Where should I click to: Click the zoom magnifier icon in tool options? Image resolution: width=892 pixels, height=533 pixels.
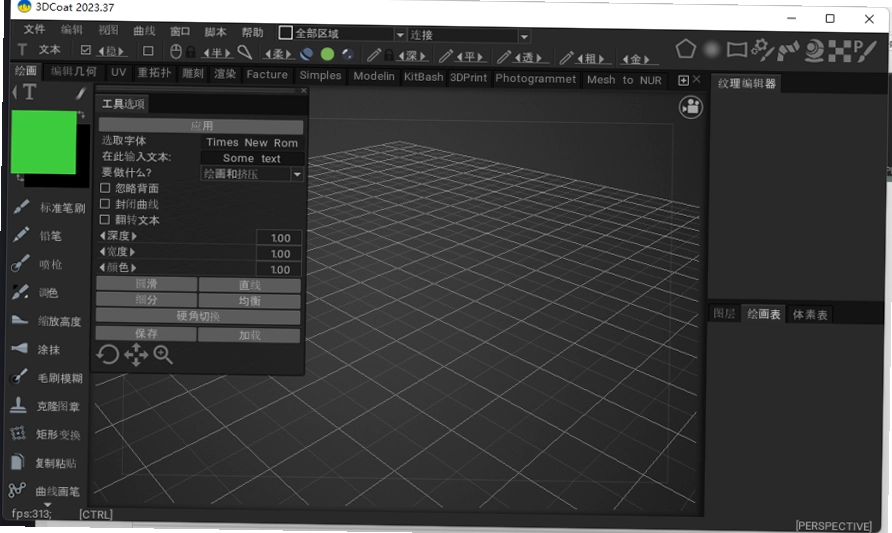tap(163, 355)
